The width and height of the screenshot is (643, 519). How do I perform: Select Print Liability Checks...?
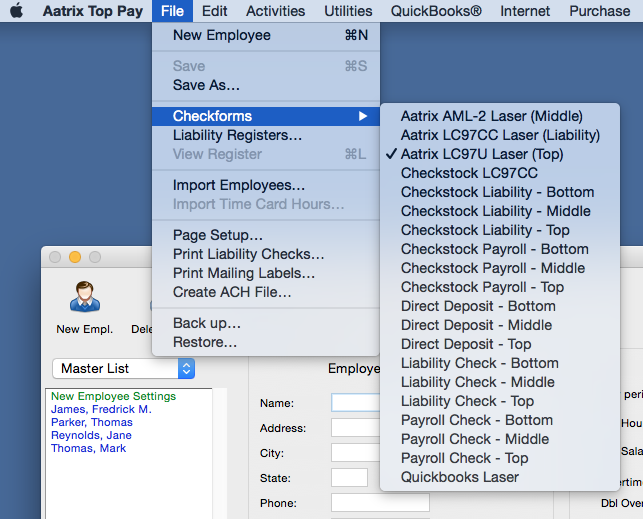pos(266,254)
